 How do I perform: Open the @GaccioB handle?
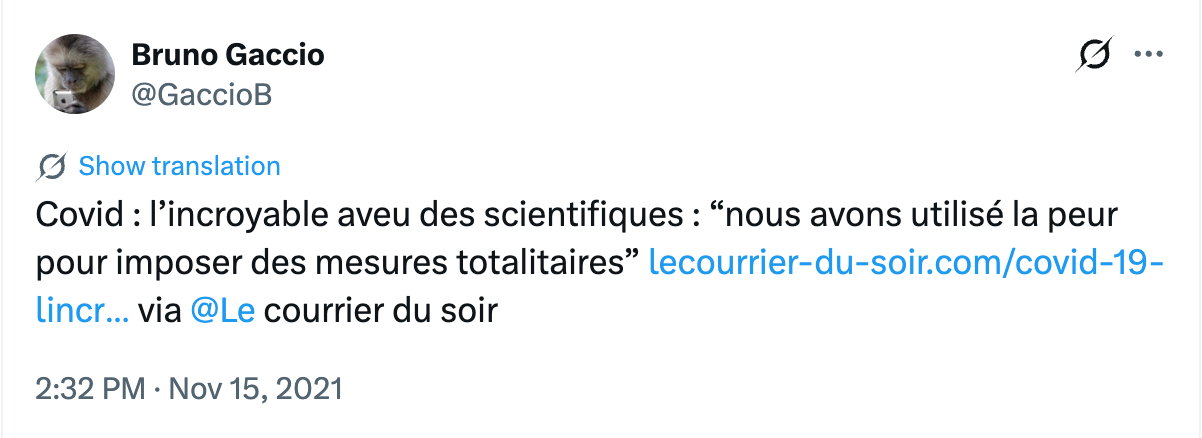[202, 94]
